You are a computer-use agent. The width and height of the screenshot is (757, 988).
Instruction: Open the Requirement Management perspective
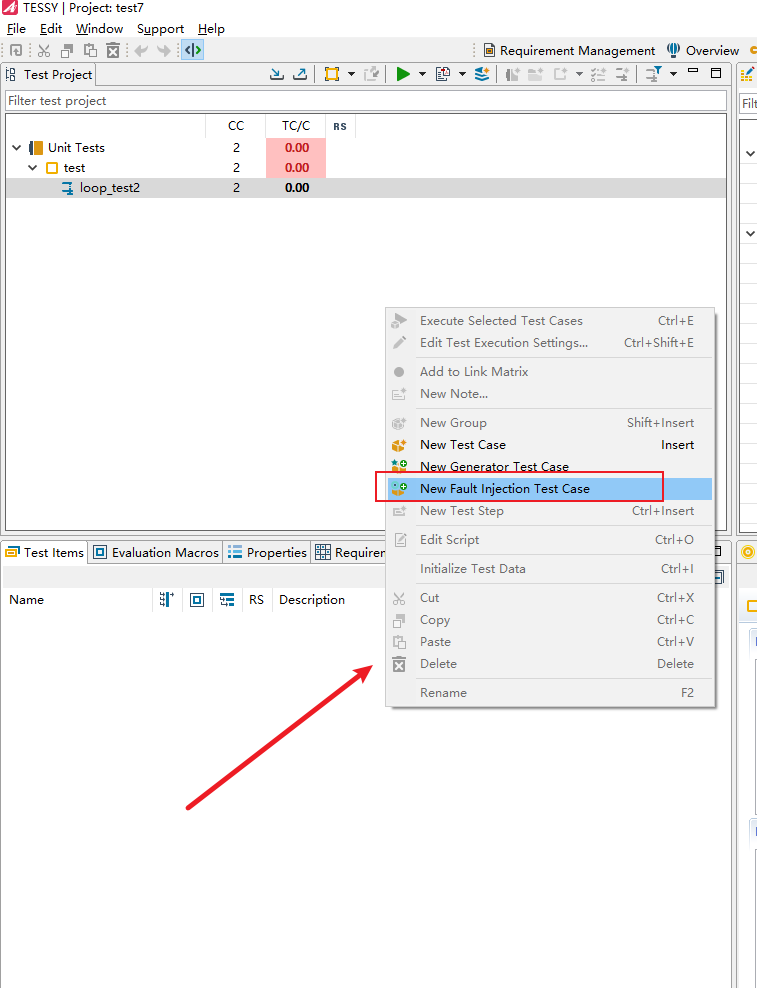569,50
